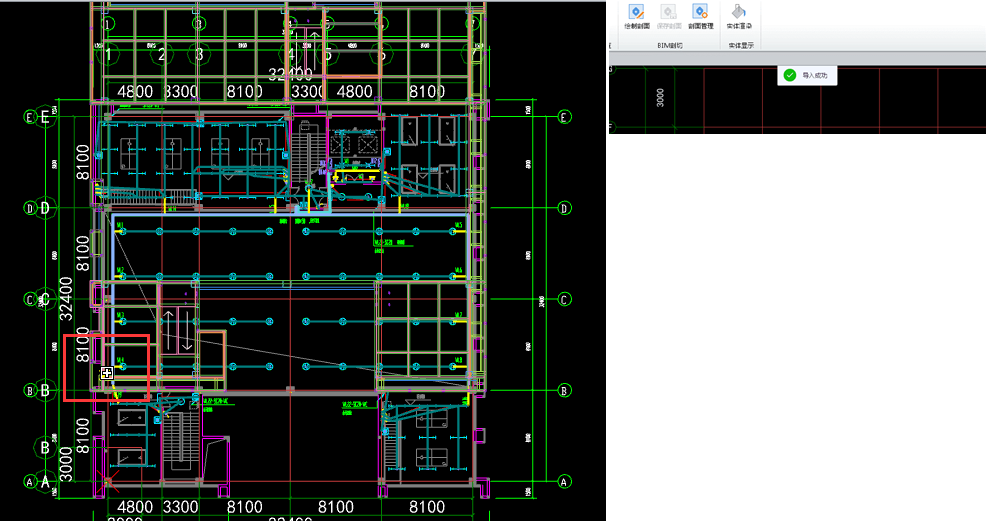
Task: Select axis bubble B on right side
Action: coord(565,390)
